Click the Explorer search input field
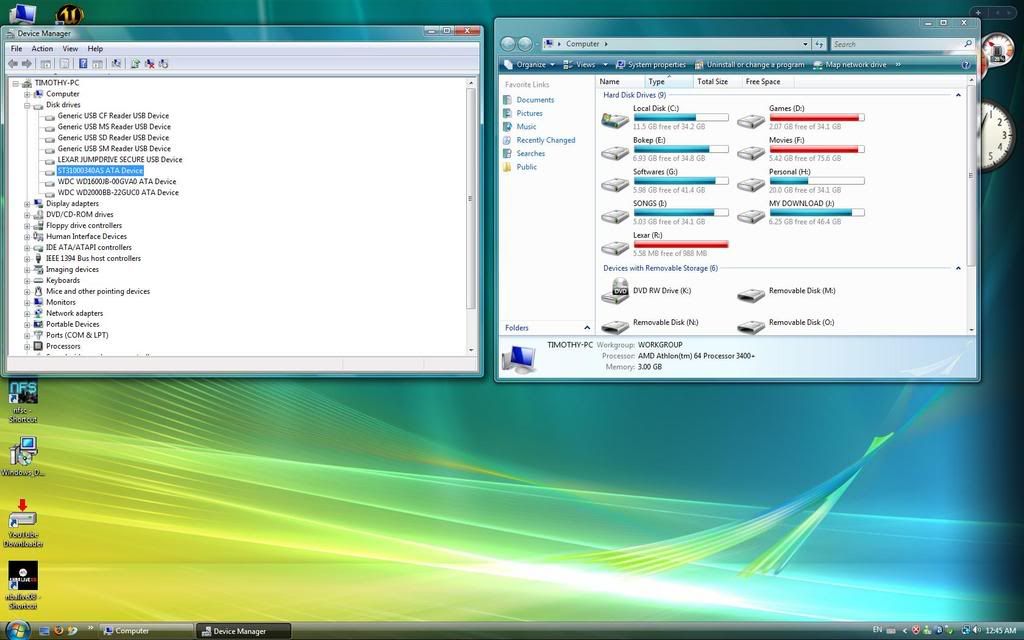 click(x=896, y=44)
